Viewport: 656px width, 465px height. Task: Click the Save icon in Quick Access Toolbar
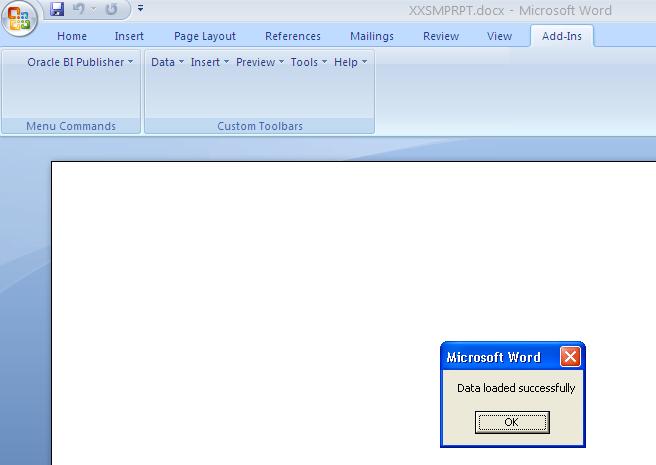pos(57,9)
